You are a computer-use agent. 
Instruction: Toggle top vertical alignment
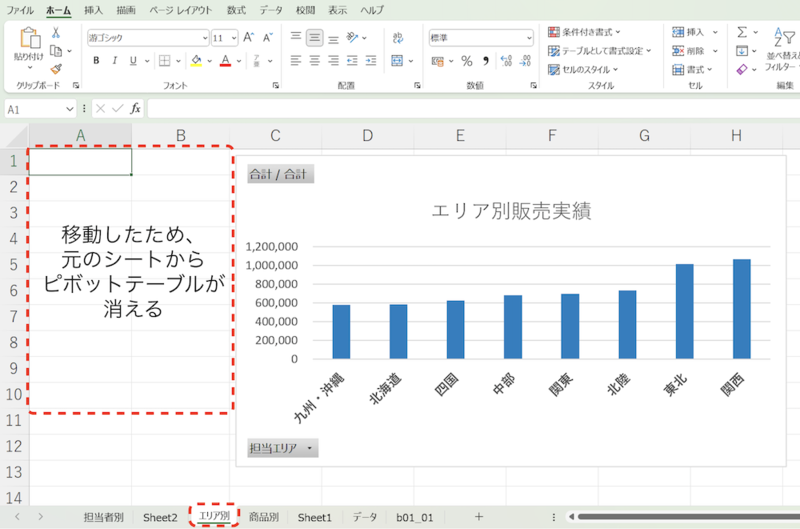(x=295, y=37)
